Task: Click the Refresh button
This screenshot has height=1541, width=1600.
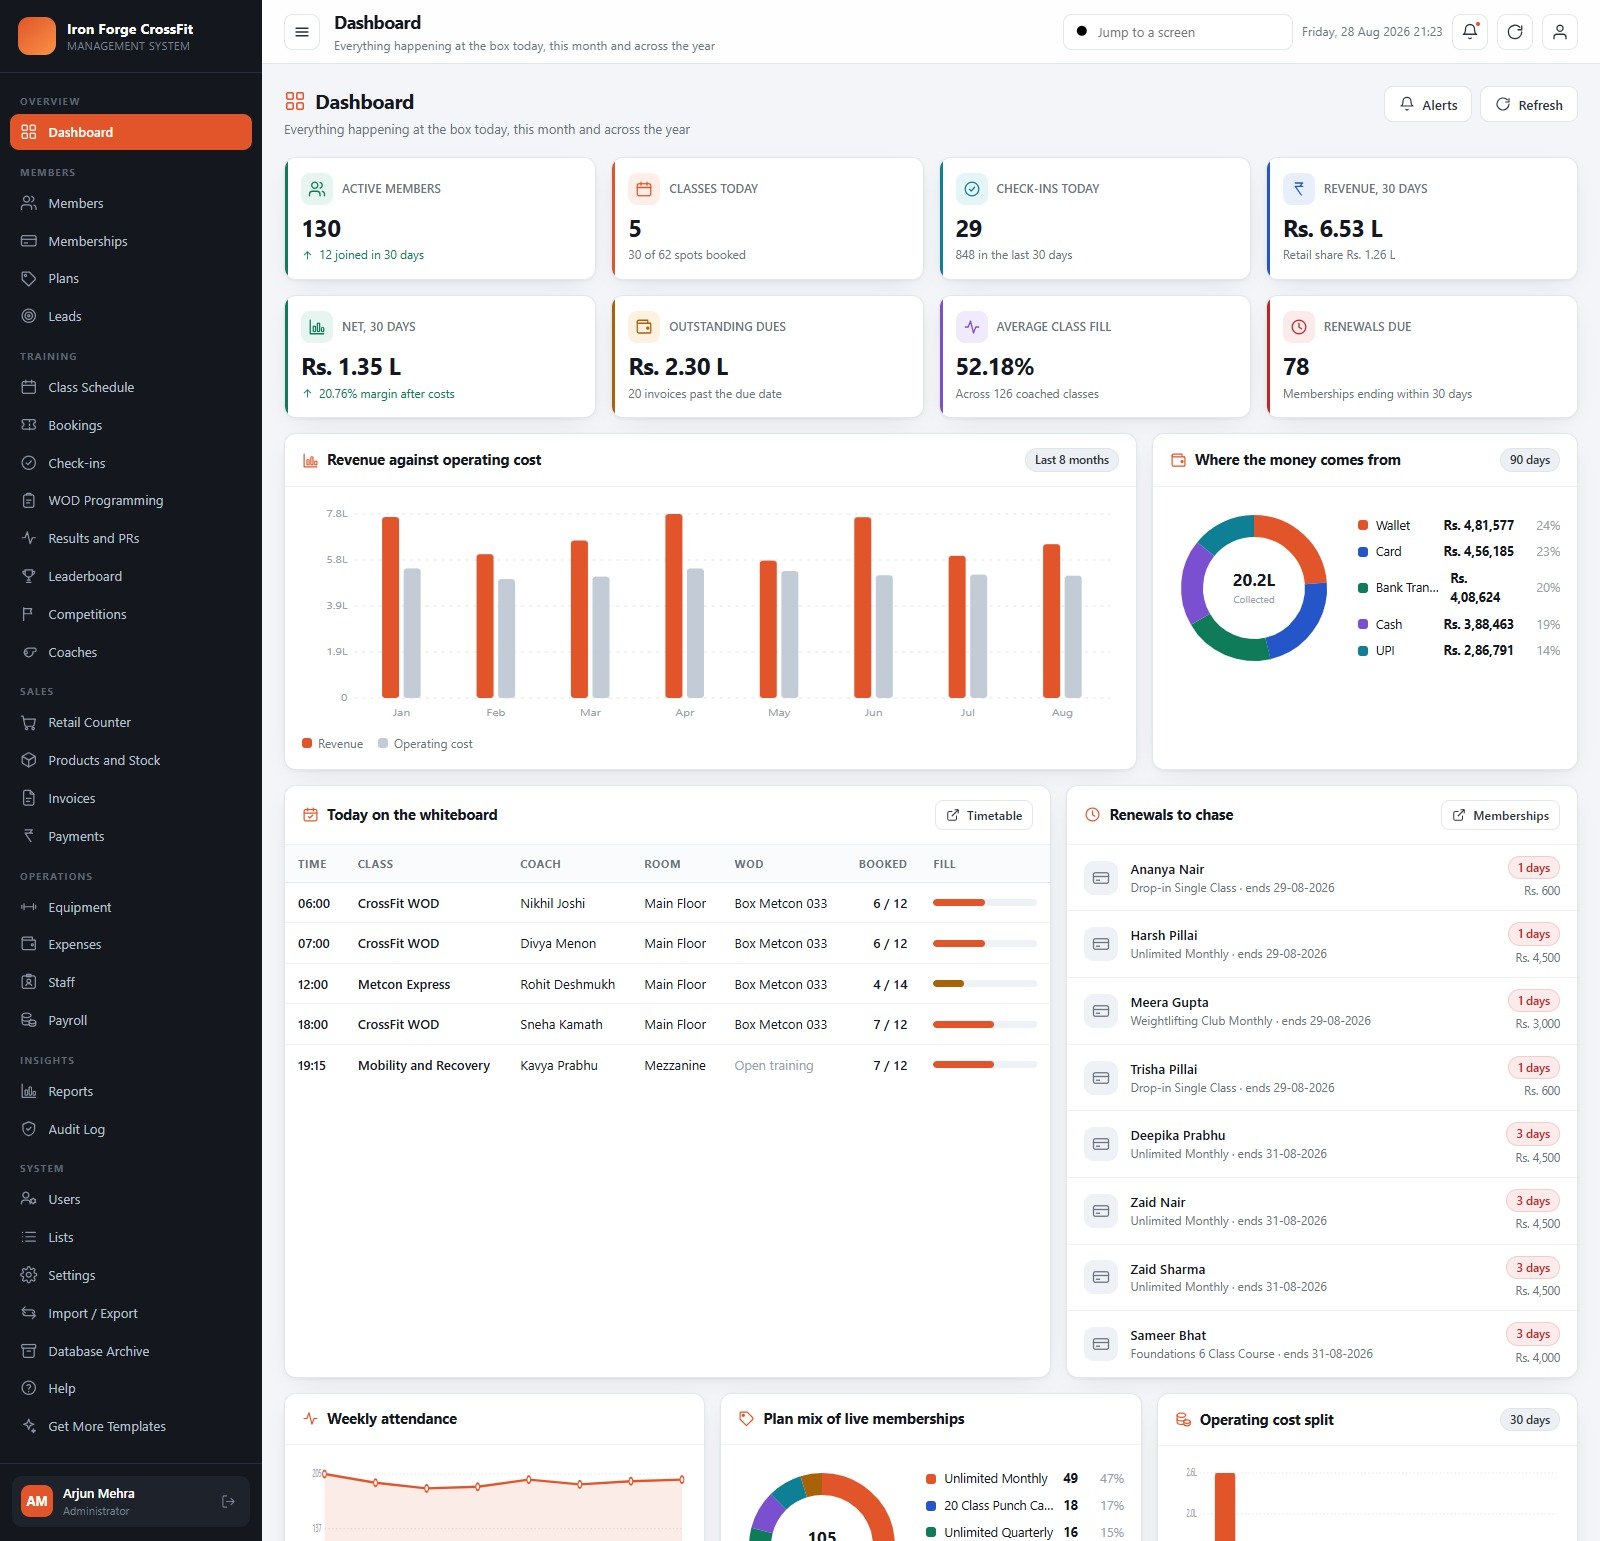Action: click(1529, 105)
